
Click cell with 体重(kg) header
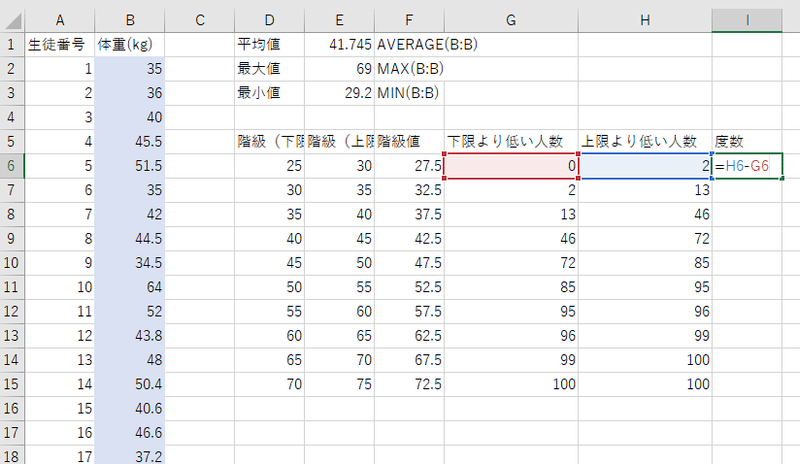(130, 44)
